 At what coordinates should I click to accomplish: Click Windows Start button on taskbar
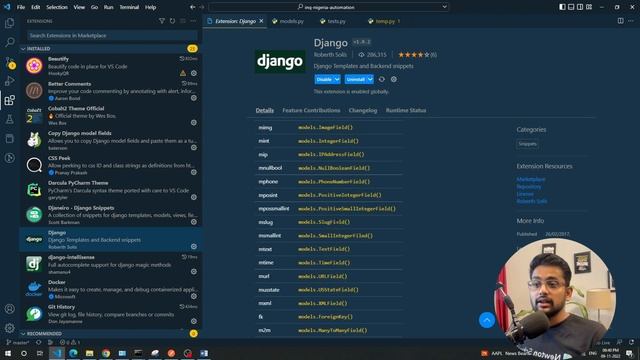point(8,353)
